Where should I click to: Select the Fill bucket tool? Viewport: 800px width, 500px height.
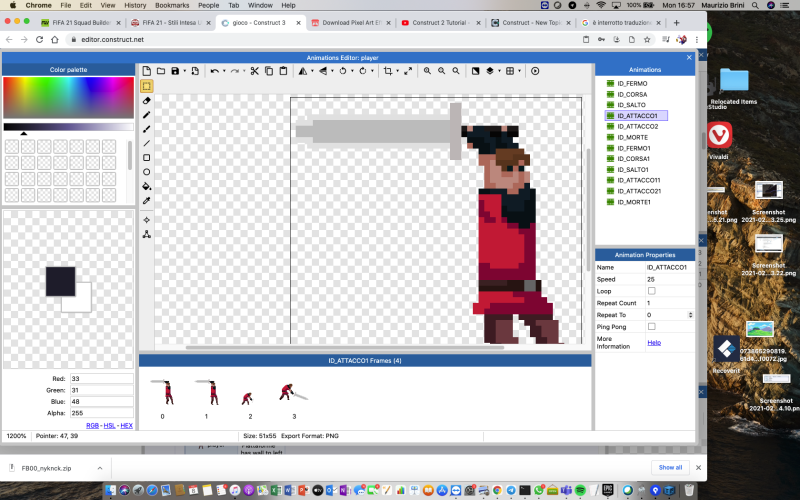coord(146,186)
